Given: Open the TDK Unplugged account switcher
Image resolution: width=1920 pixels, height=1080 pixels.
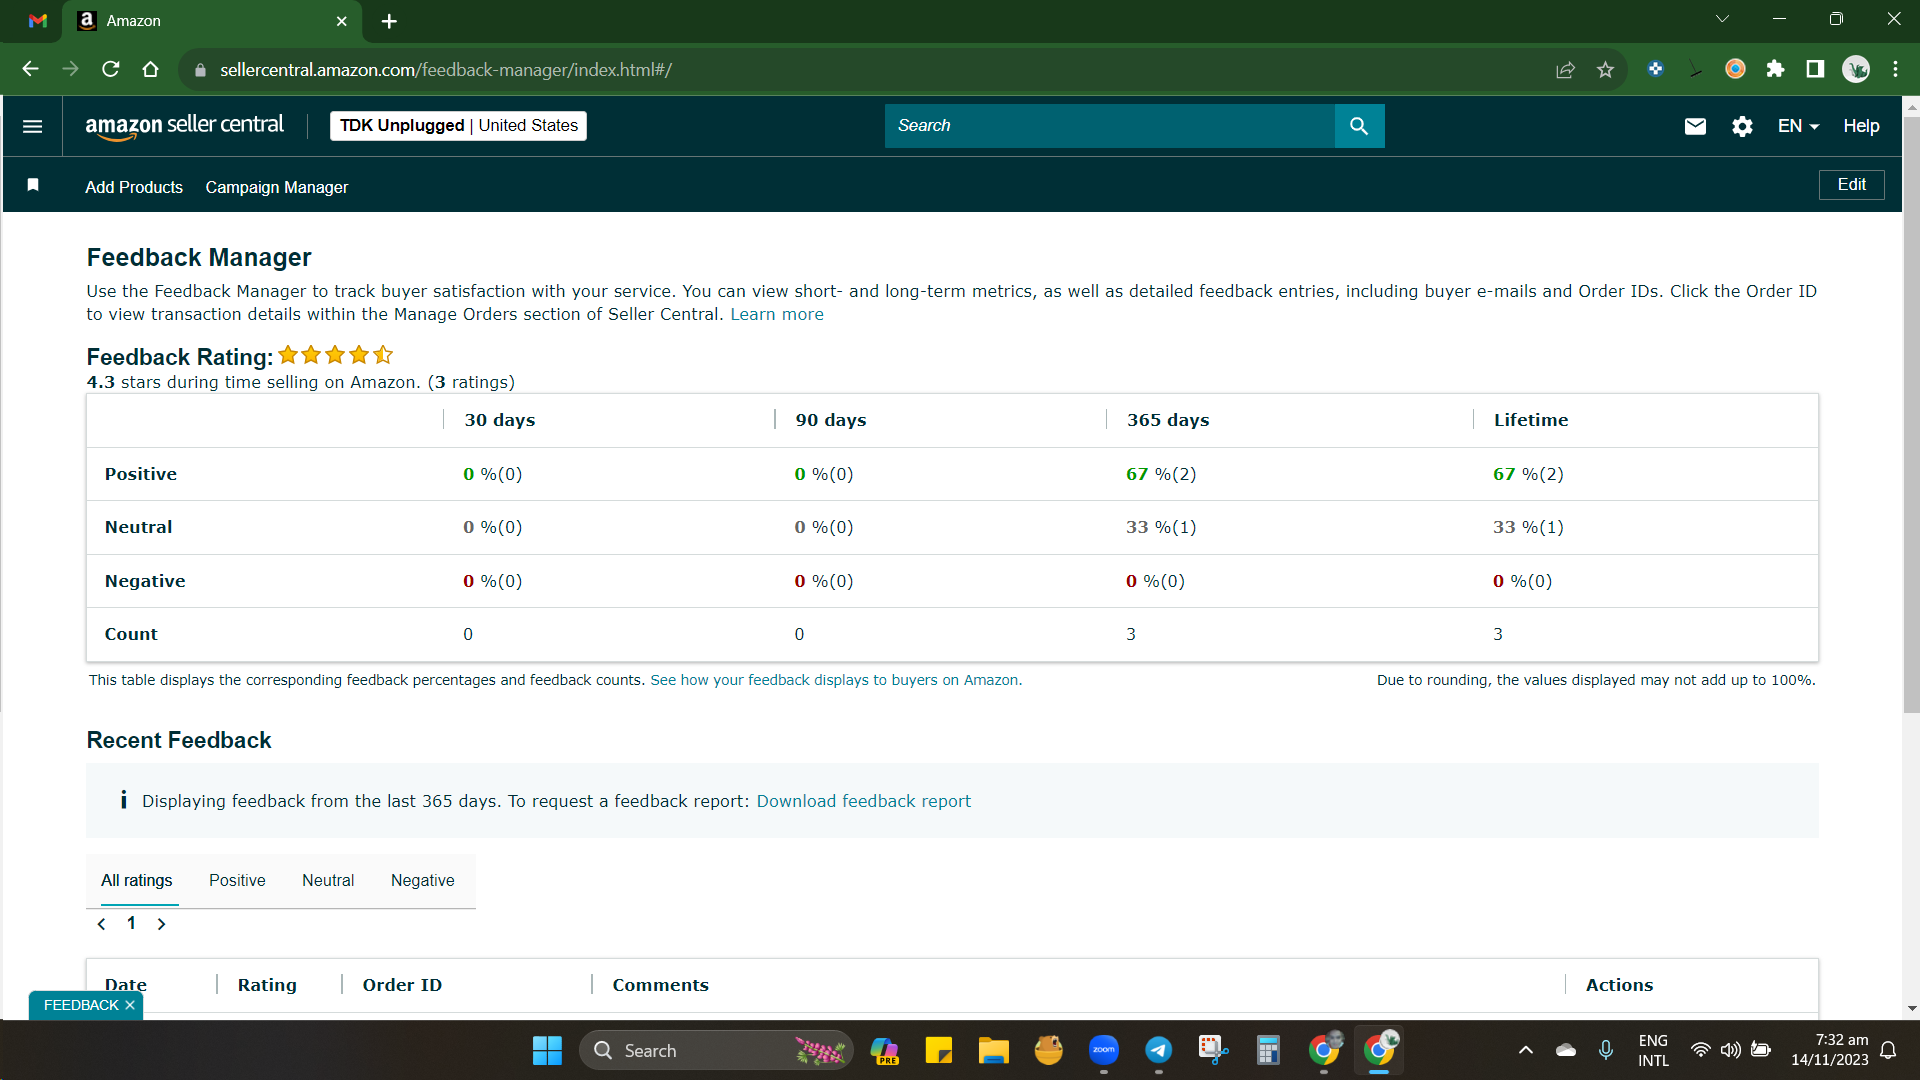Looking at the screenshot, I should click(458, 126).
